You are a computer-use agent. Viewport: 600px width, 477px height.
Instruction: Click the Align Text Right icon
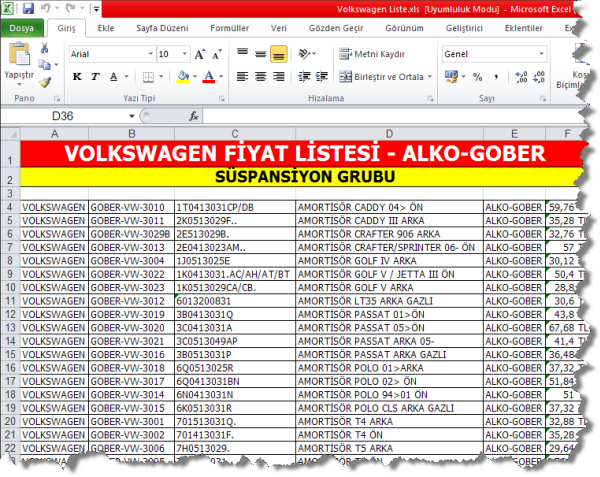tap(279, 77)
